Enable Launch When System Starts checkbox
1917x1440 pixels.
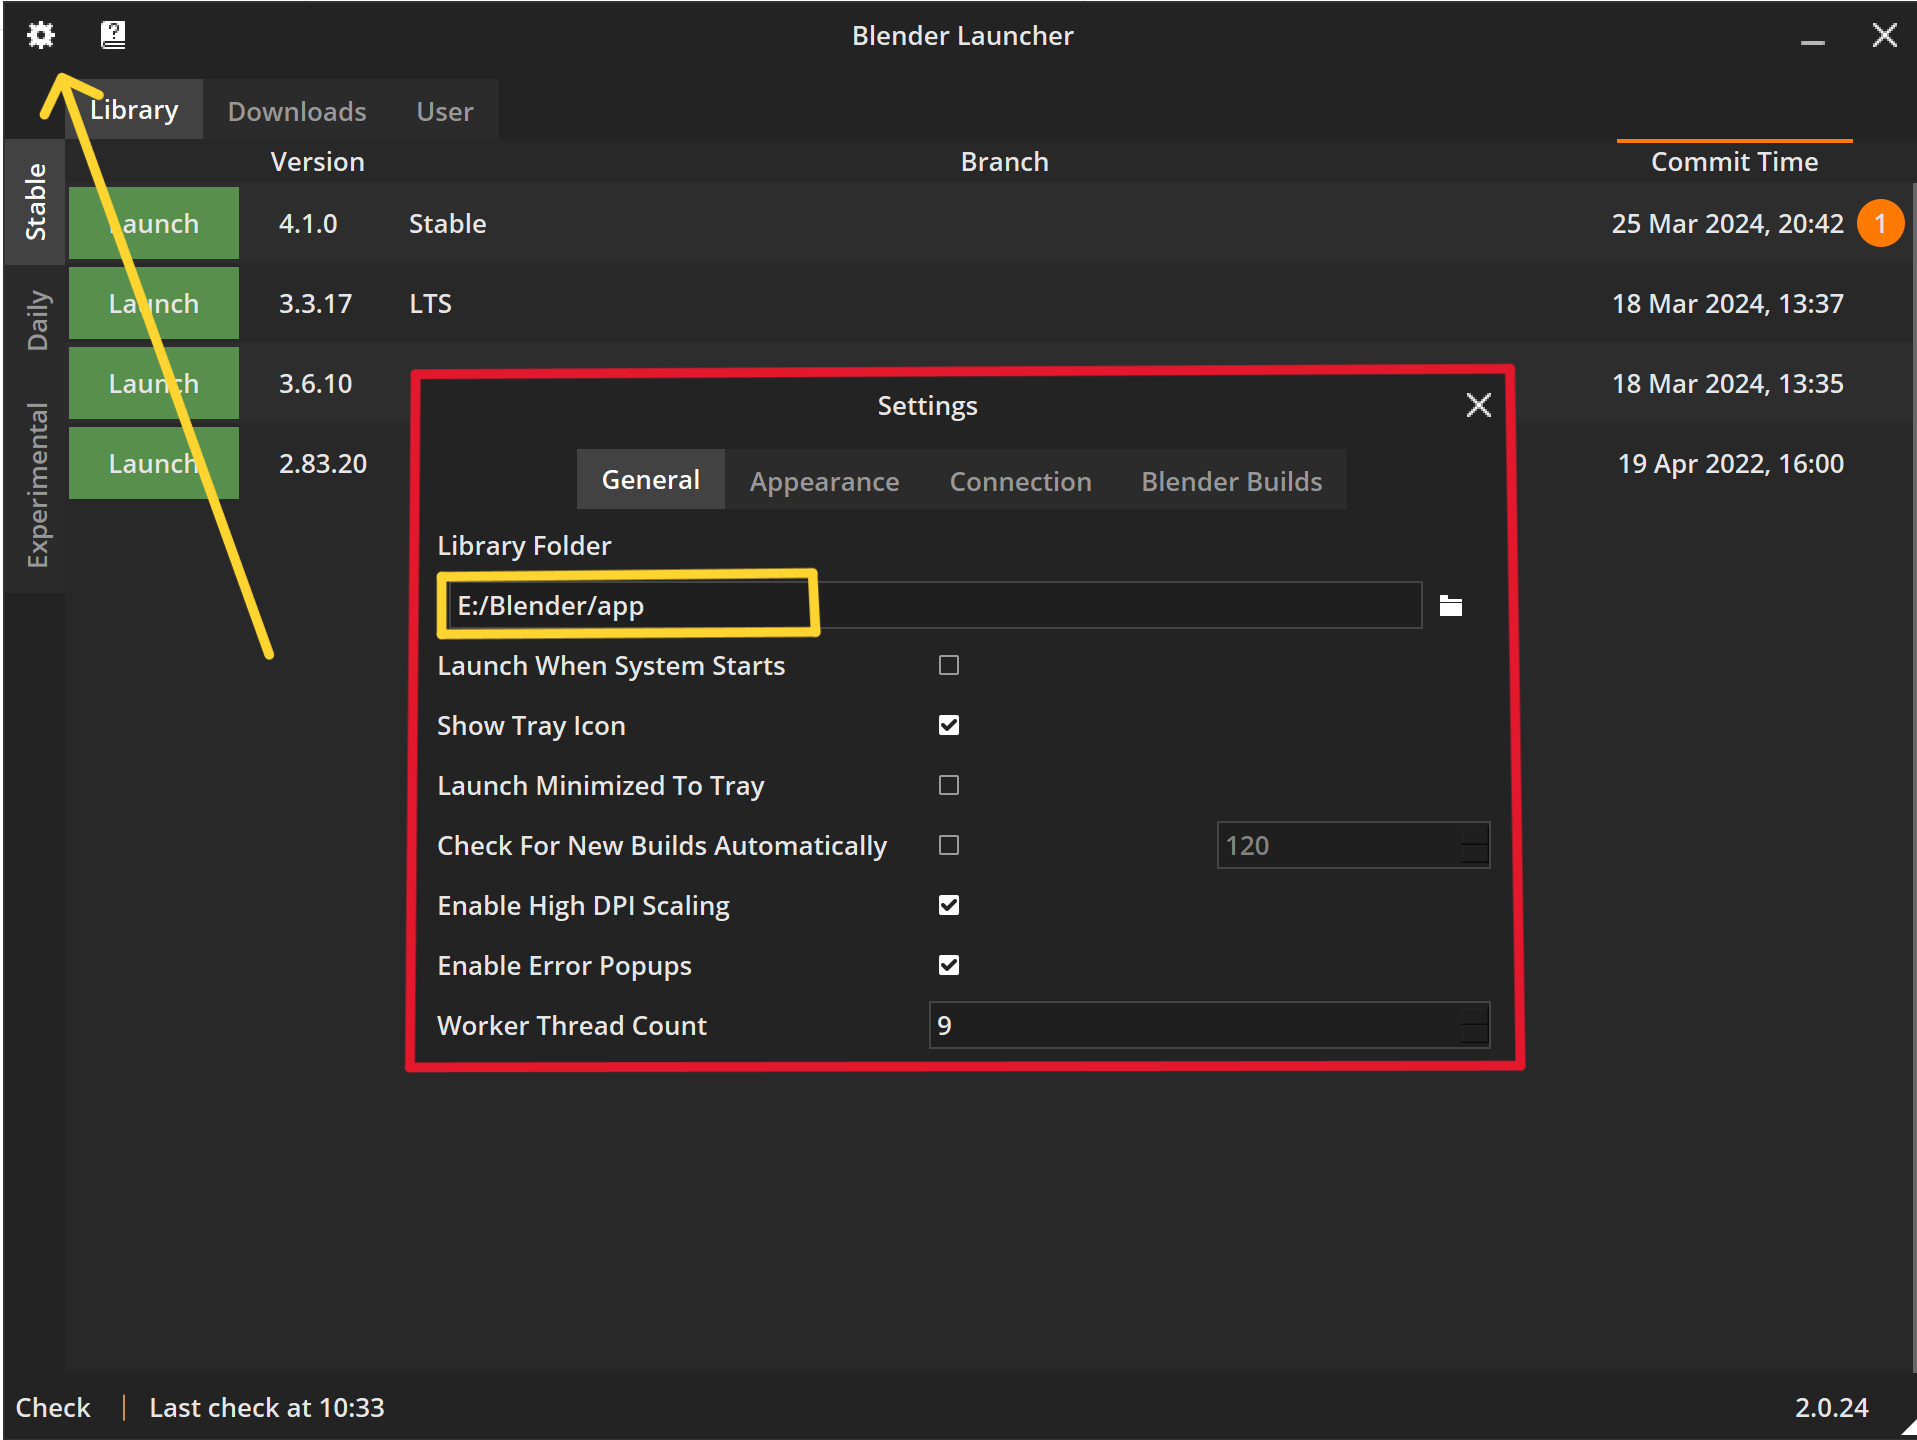click(949, 665)
